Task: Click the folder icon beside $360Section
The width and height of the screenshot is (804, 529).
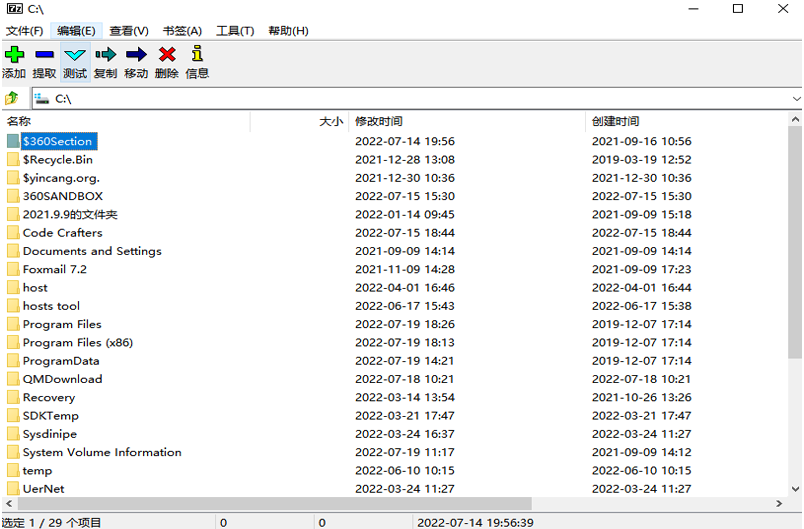Action: click(x=13, y=141)
